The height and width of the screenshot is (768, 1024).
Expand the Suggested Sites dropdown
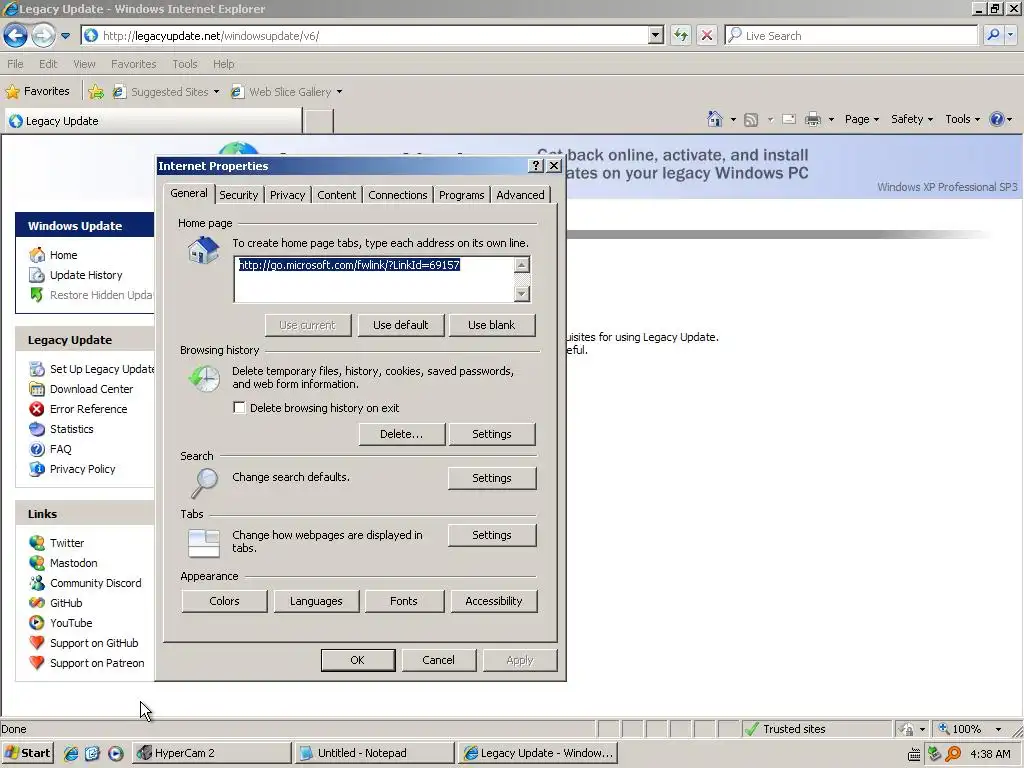216,92
